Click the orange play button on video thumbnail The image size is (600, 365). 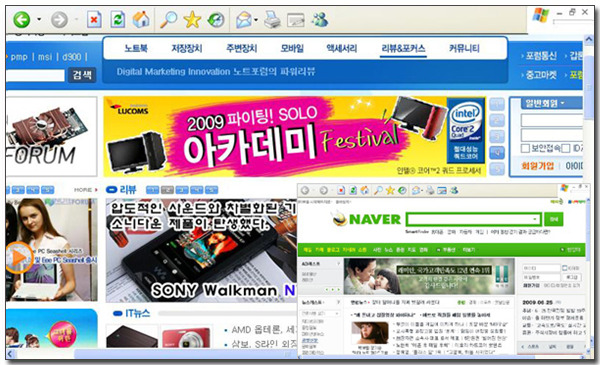[19, 257]
